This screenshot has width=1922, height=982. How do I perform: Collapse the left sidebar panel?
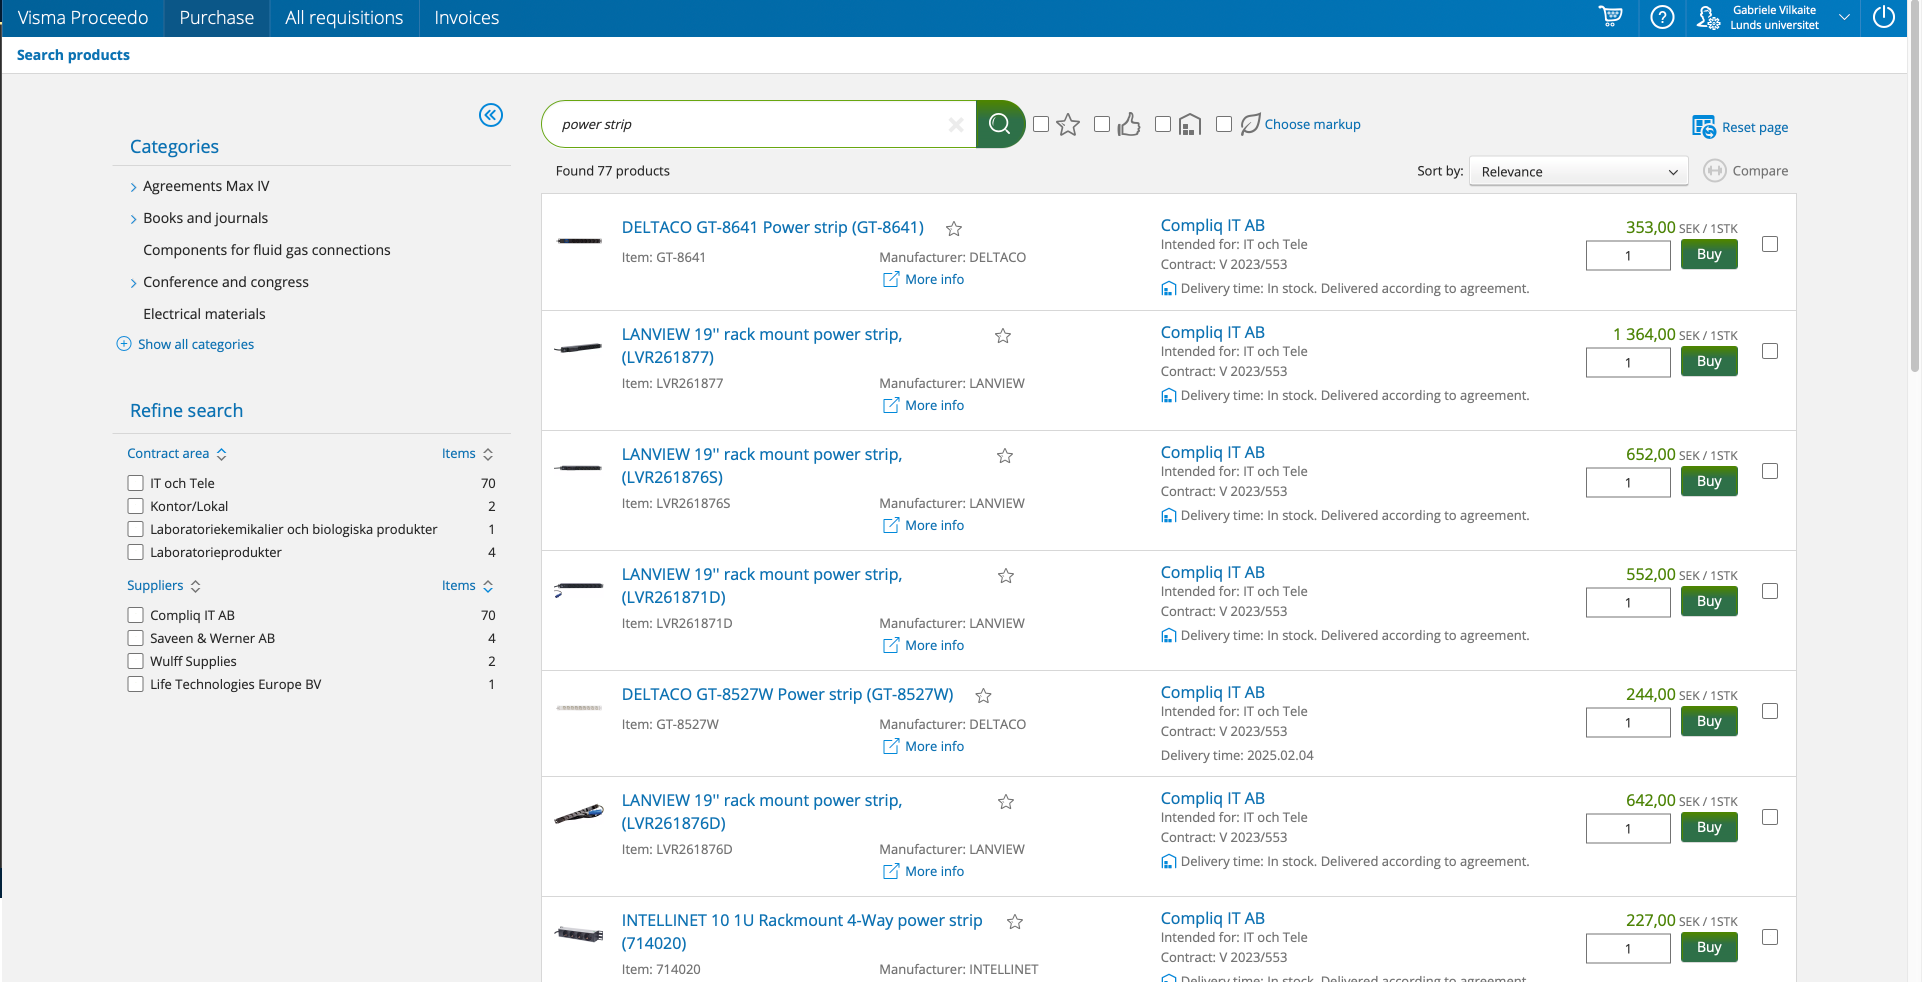490,115
